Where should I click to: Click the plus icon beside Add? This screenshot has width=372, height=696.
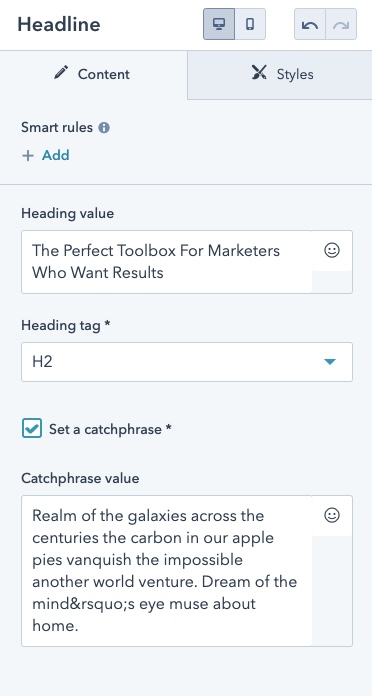pos(28,156)
